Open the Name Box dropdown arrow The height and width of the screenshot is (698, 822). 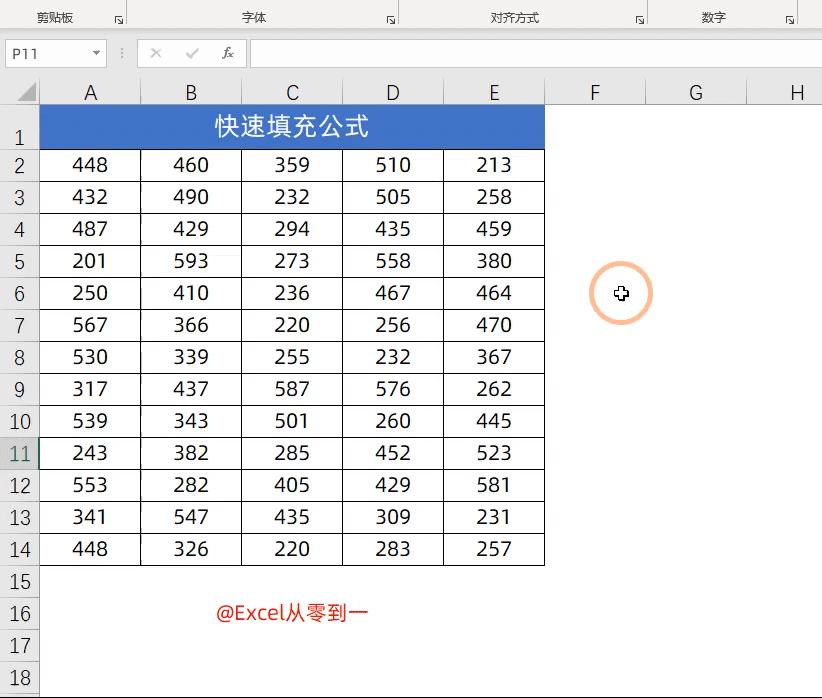point(95,53)
